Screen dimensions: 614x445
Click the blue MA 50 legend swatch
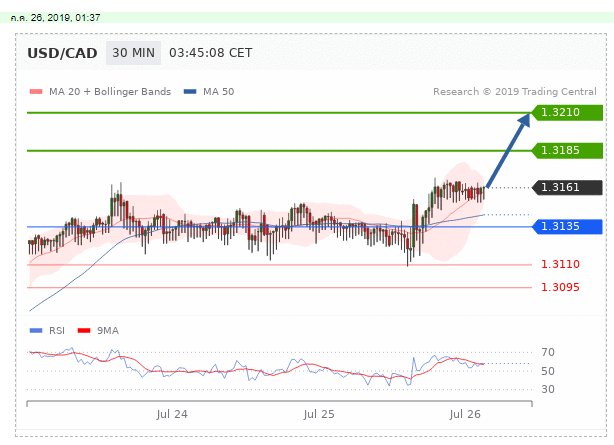coord(190,92)
